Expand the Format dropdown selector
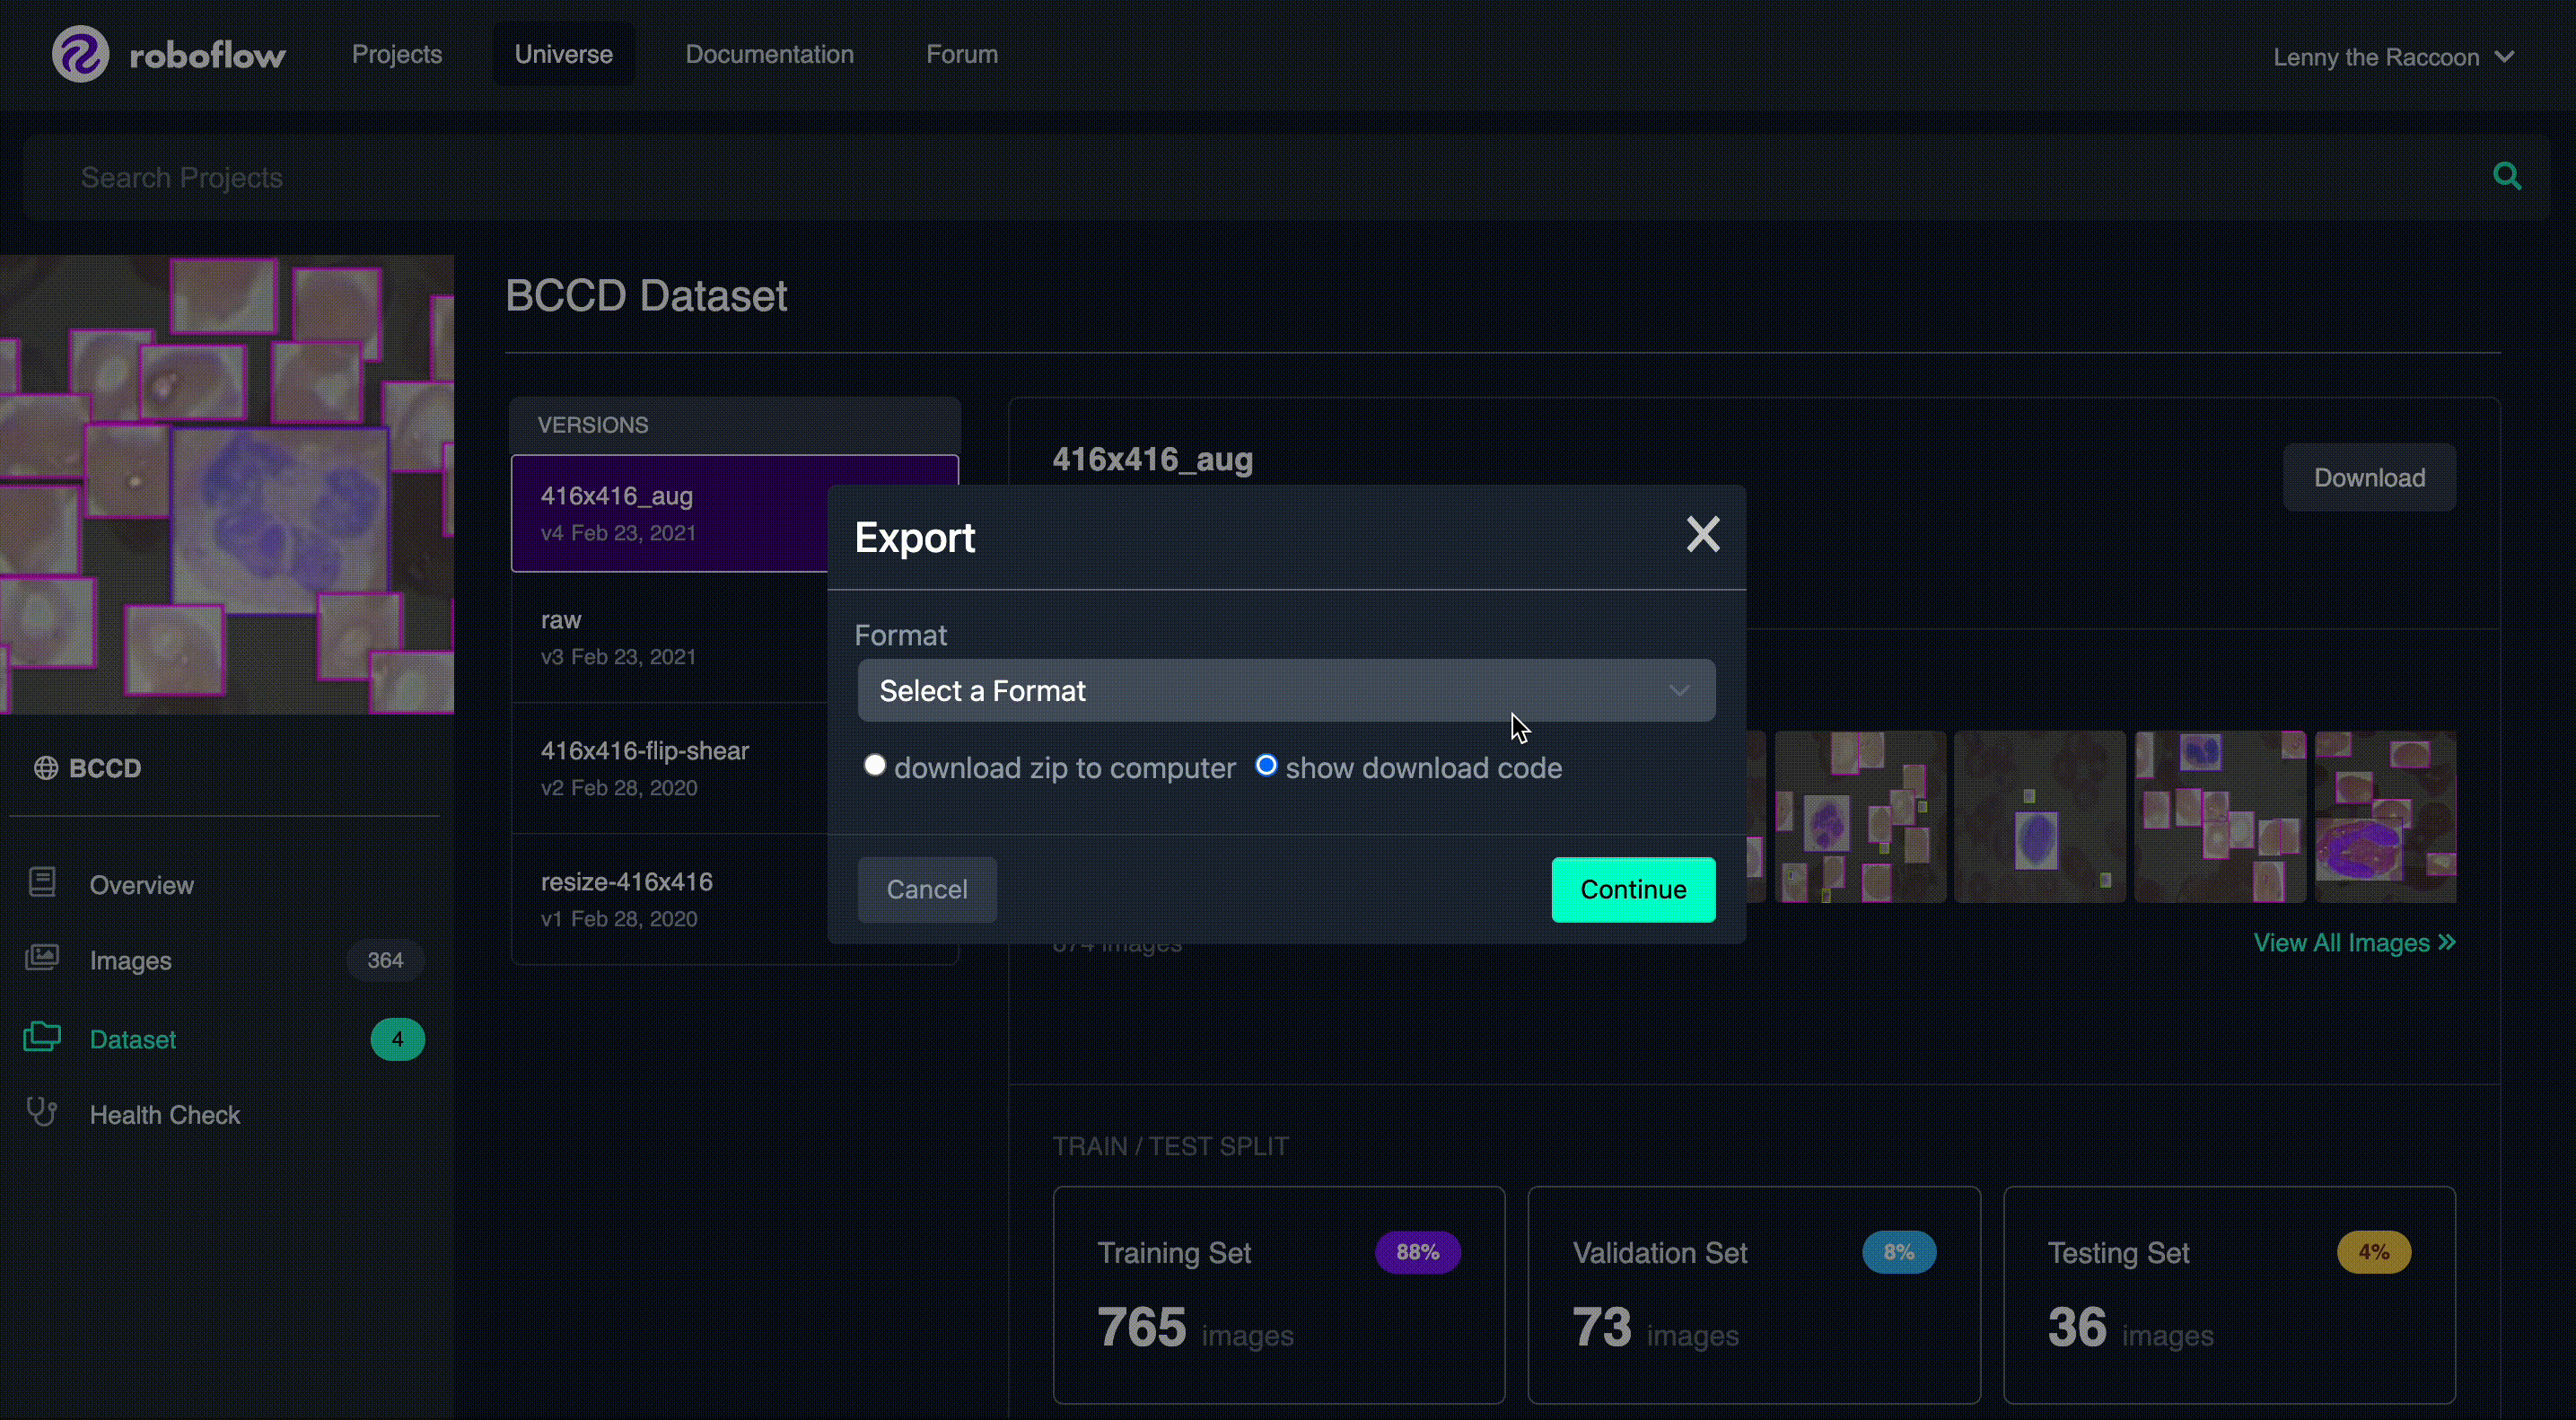Screen dimensions: 2576x1420 pyautogui.click(x=1284, y=691)
